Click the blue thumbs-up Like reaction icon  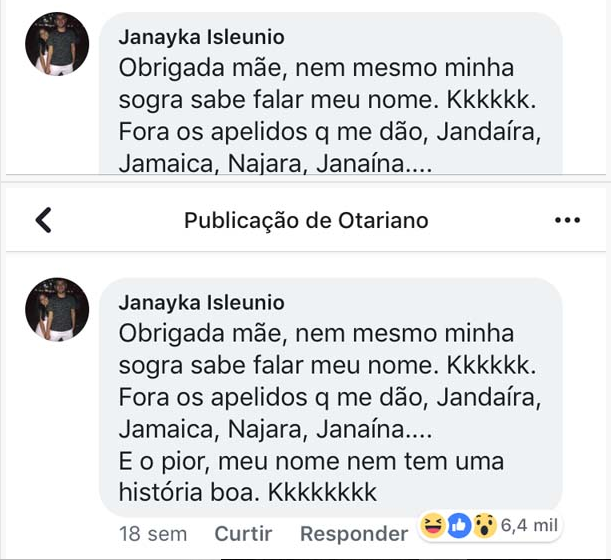(x=459, y=526)
